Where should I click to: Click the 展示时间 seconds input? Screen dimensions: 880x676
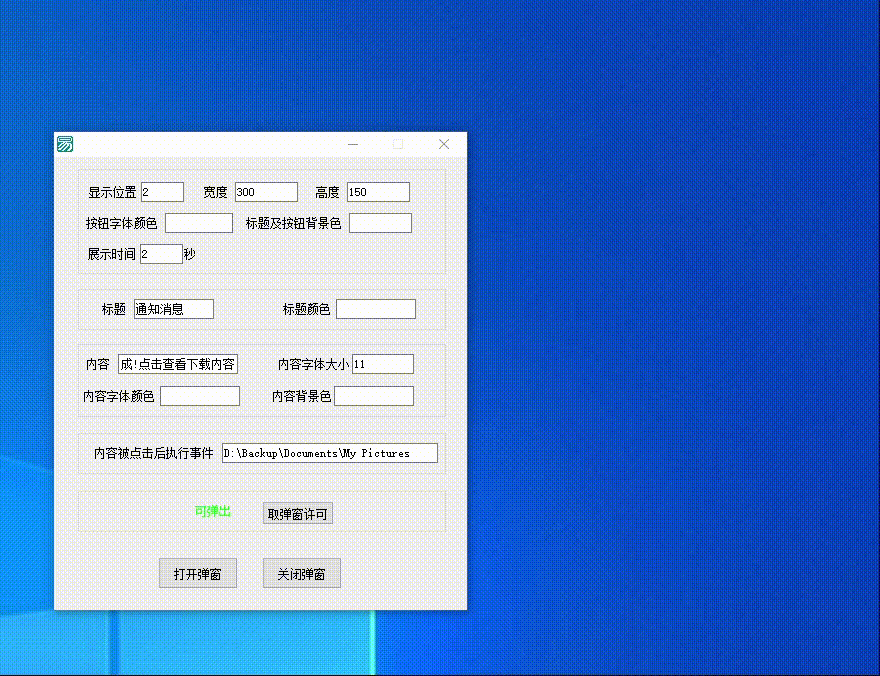point(161,254)
